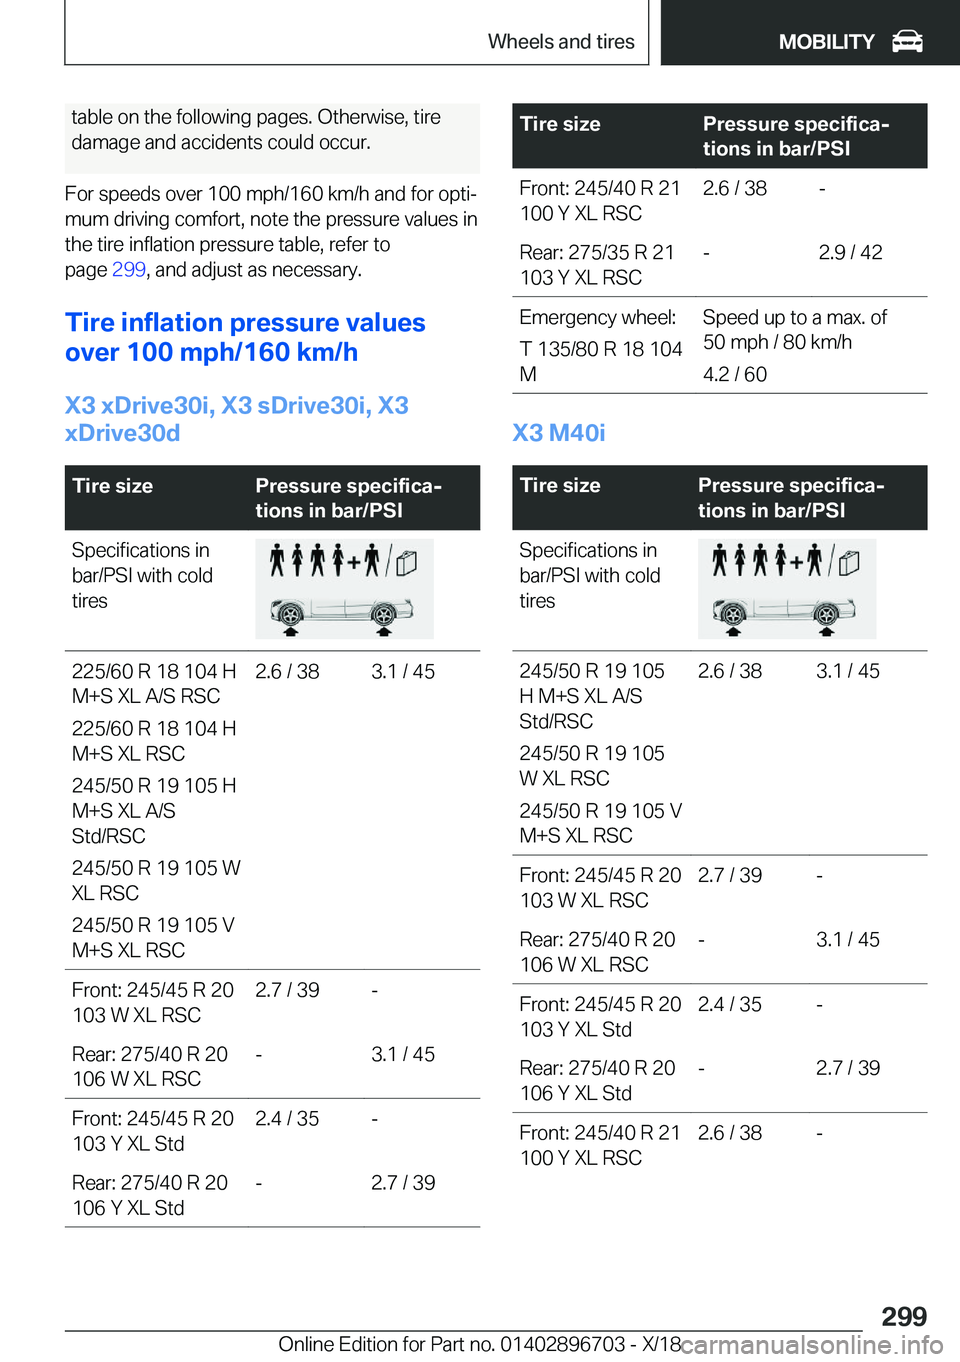This screenshot has height=1362, width=960.
Task: Click the page 299 link
Action: point(129,270)
